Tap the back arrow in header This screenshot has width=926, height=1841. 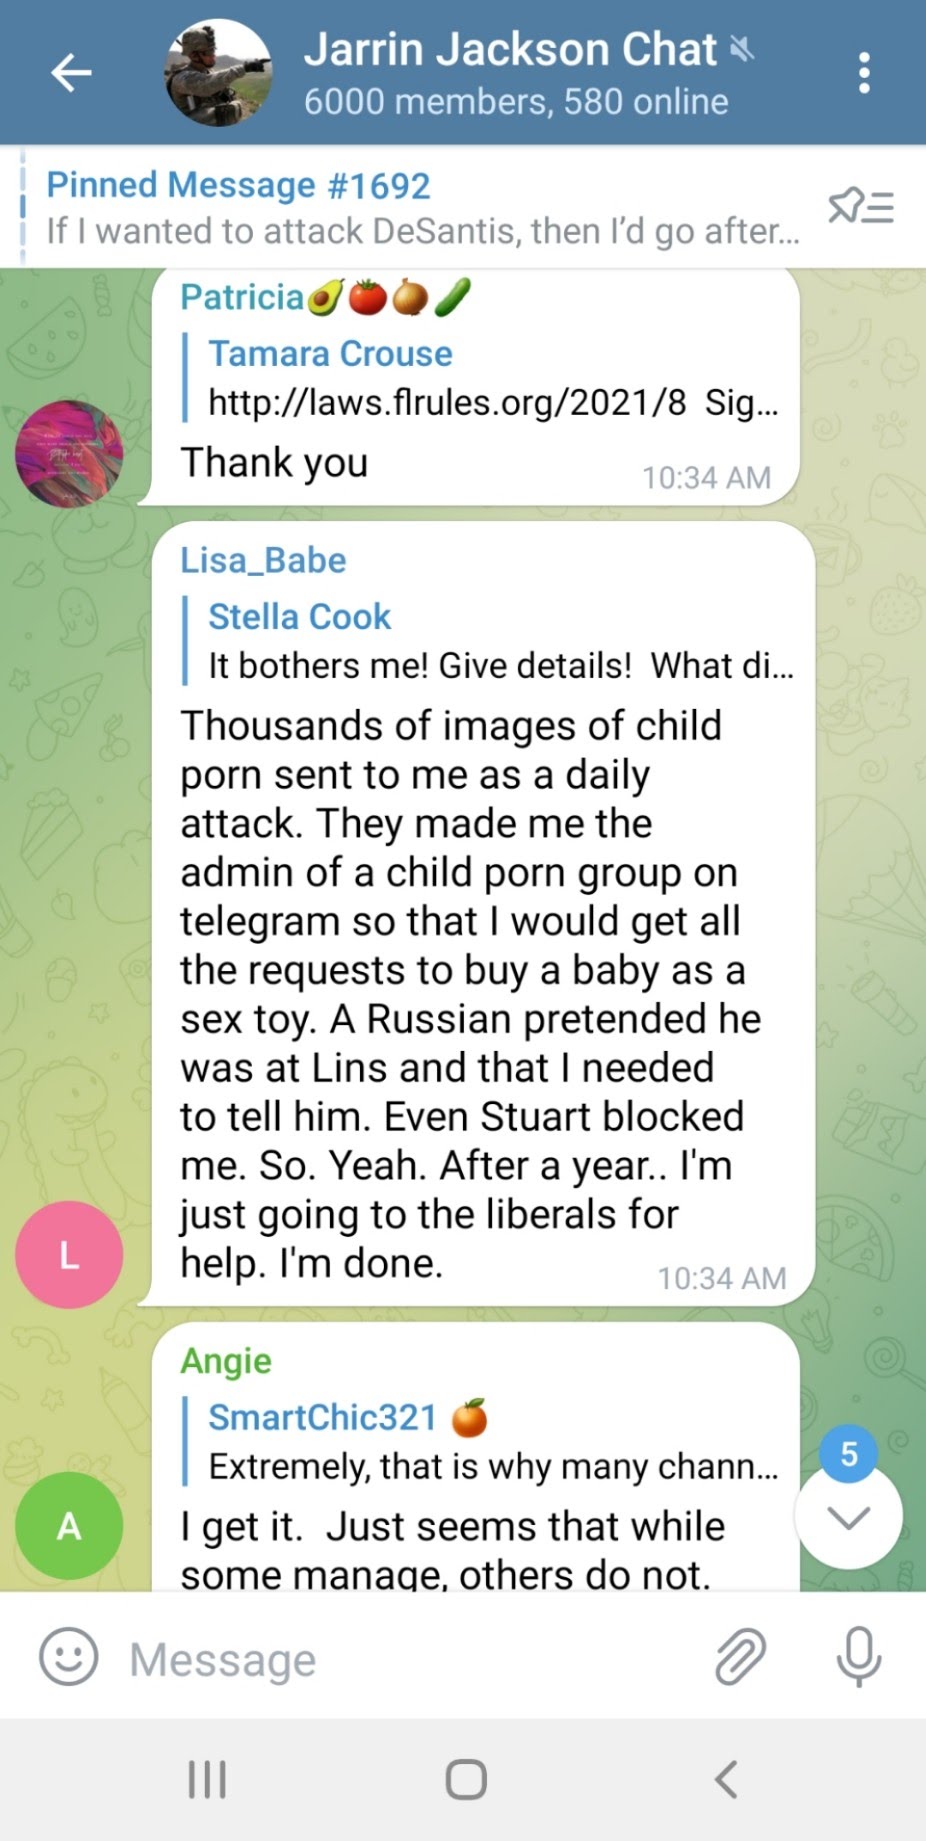tap(71, 73)
